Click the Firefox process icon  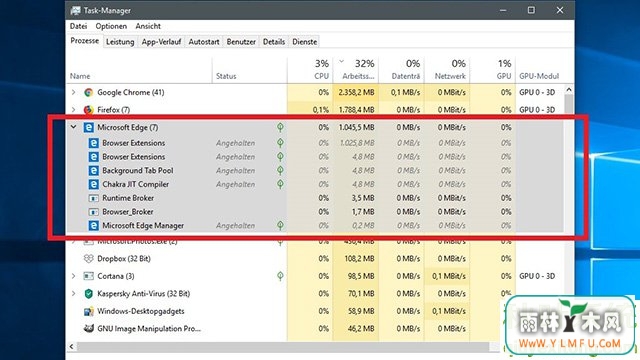coord(89,110)
